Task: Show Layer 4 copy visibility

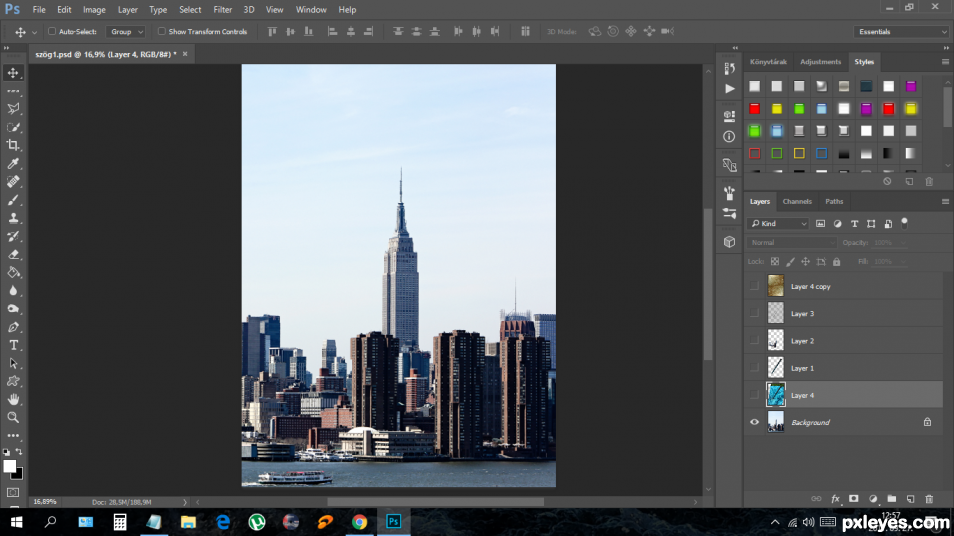Action: point(754,287)
